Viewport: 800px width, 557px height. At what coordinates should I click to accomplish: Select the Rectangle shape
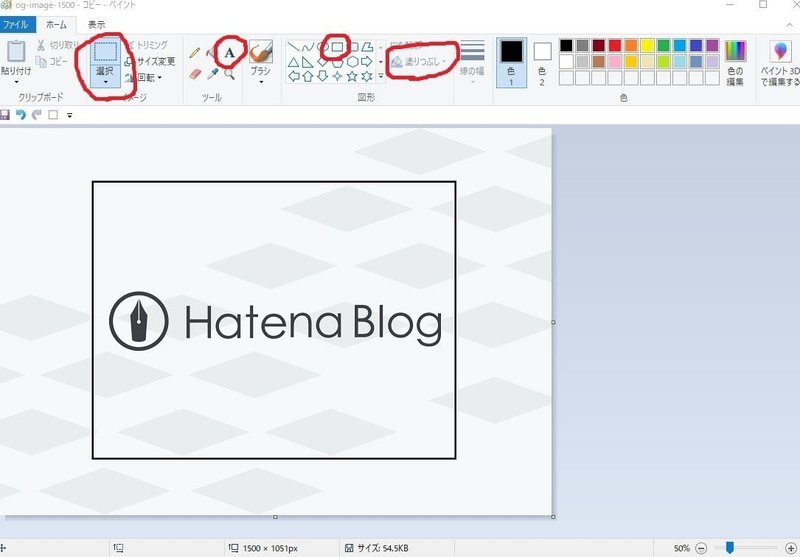337,47
